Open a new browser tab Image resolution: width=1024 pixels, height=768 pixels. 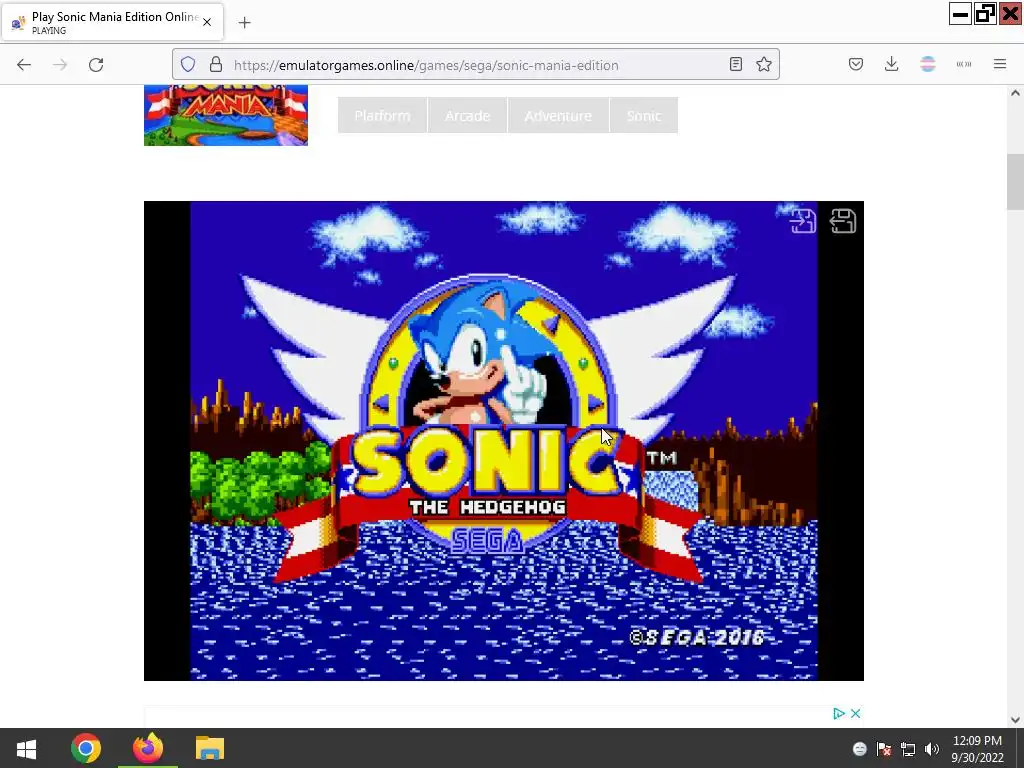point(244,23)
